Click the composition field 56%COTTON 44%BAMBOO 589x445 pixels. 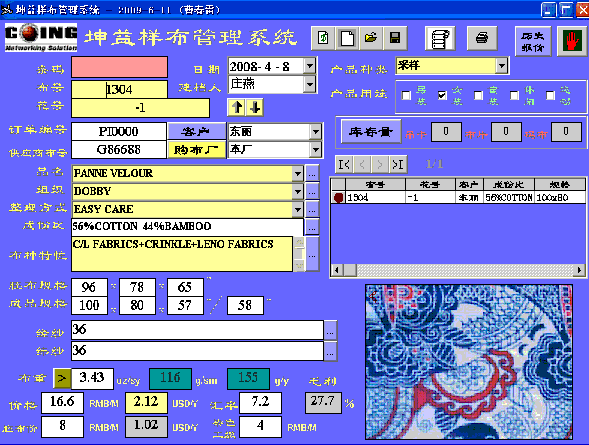pyautogui.click(x=187, y=226)
